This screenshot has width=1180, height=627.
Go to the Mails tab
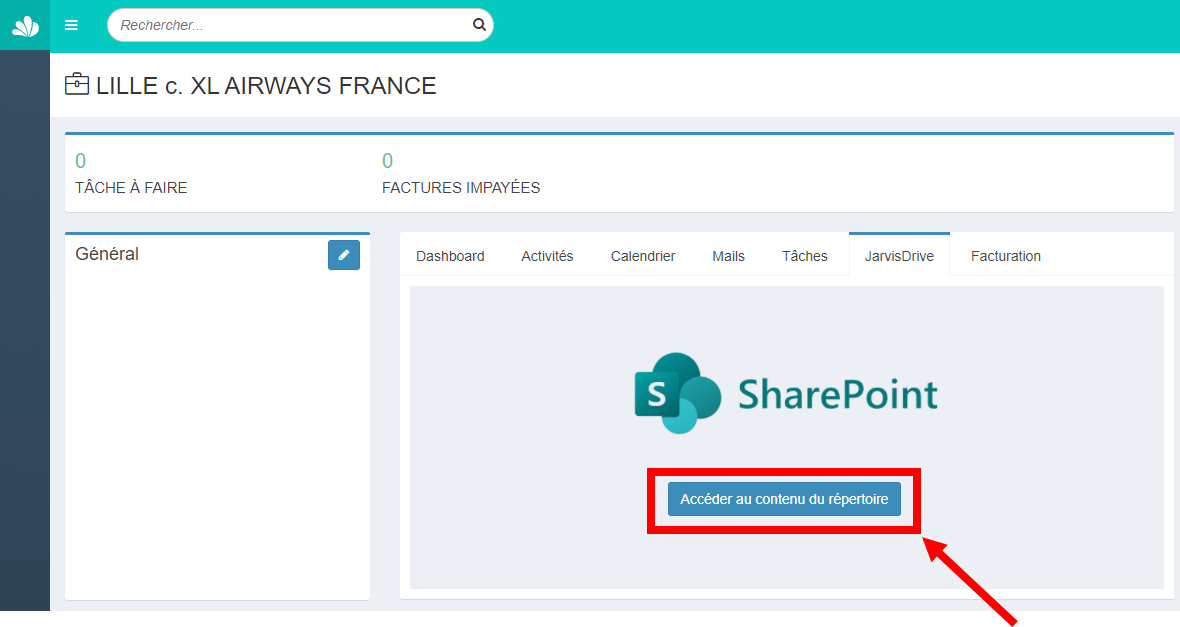(x=728, y=256)
